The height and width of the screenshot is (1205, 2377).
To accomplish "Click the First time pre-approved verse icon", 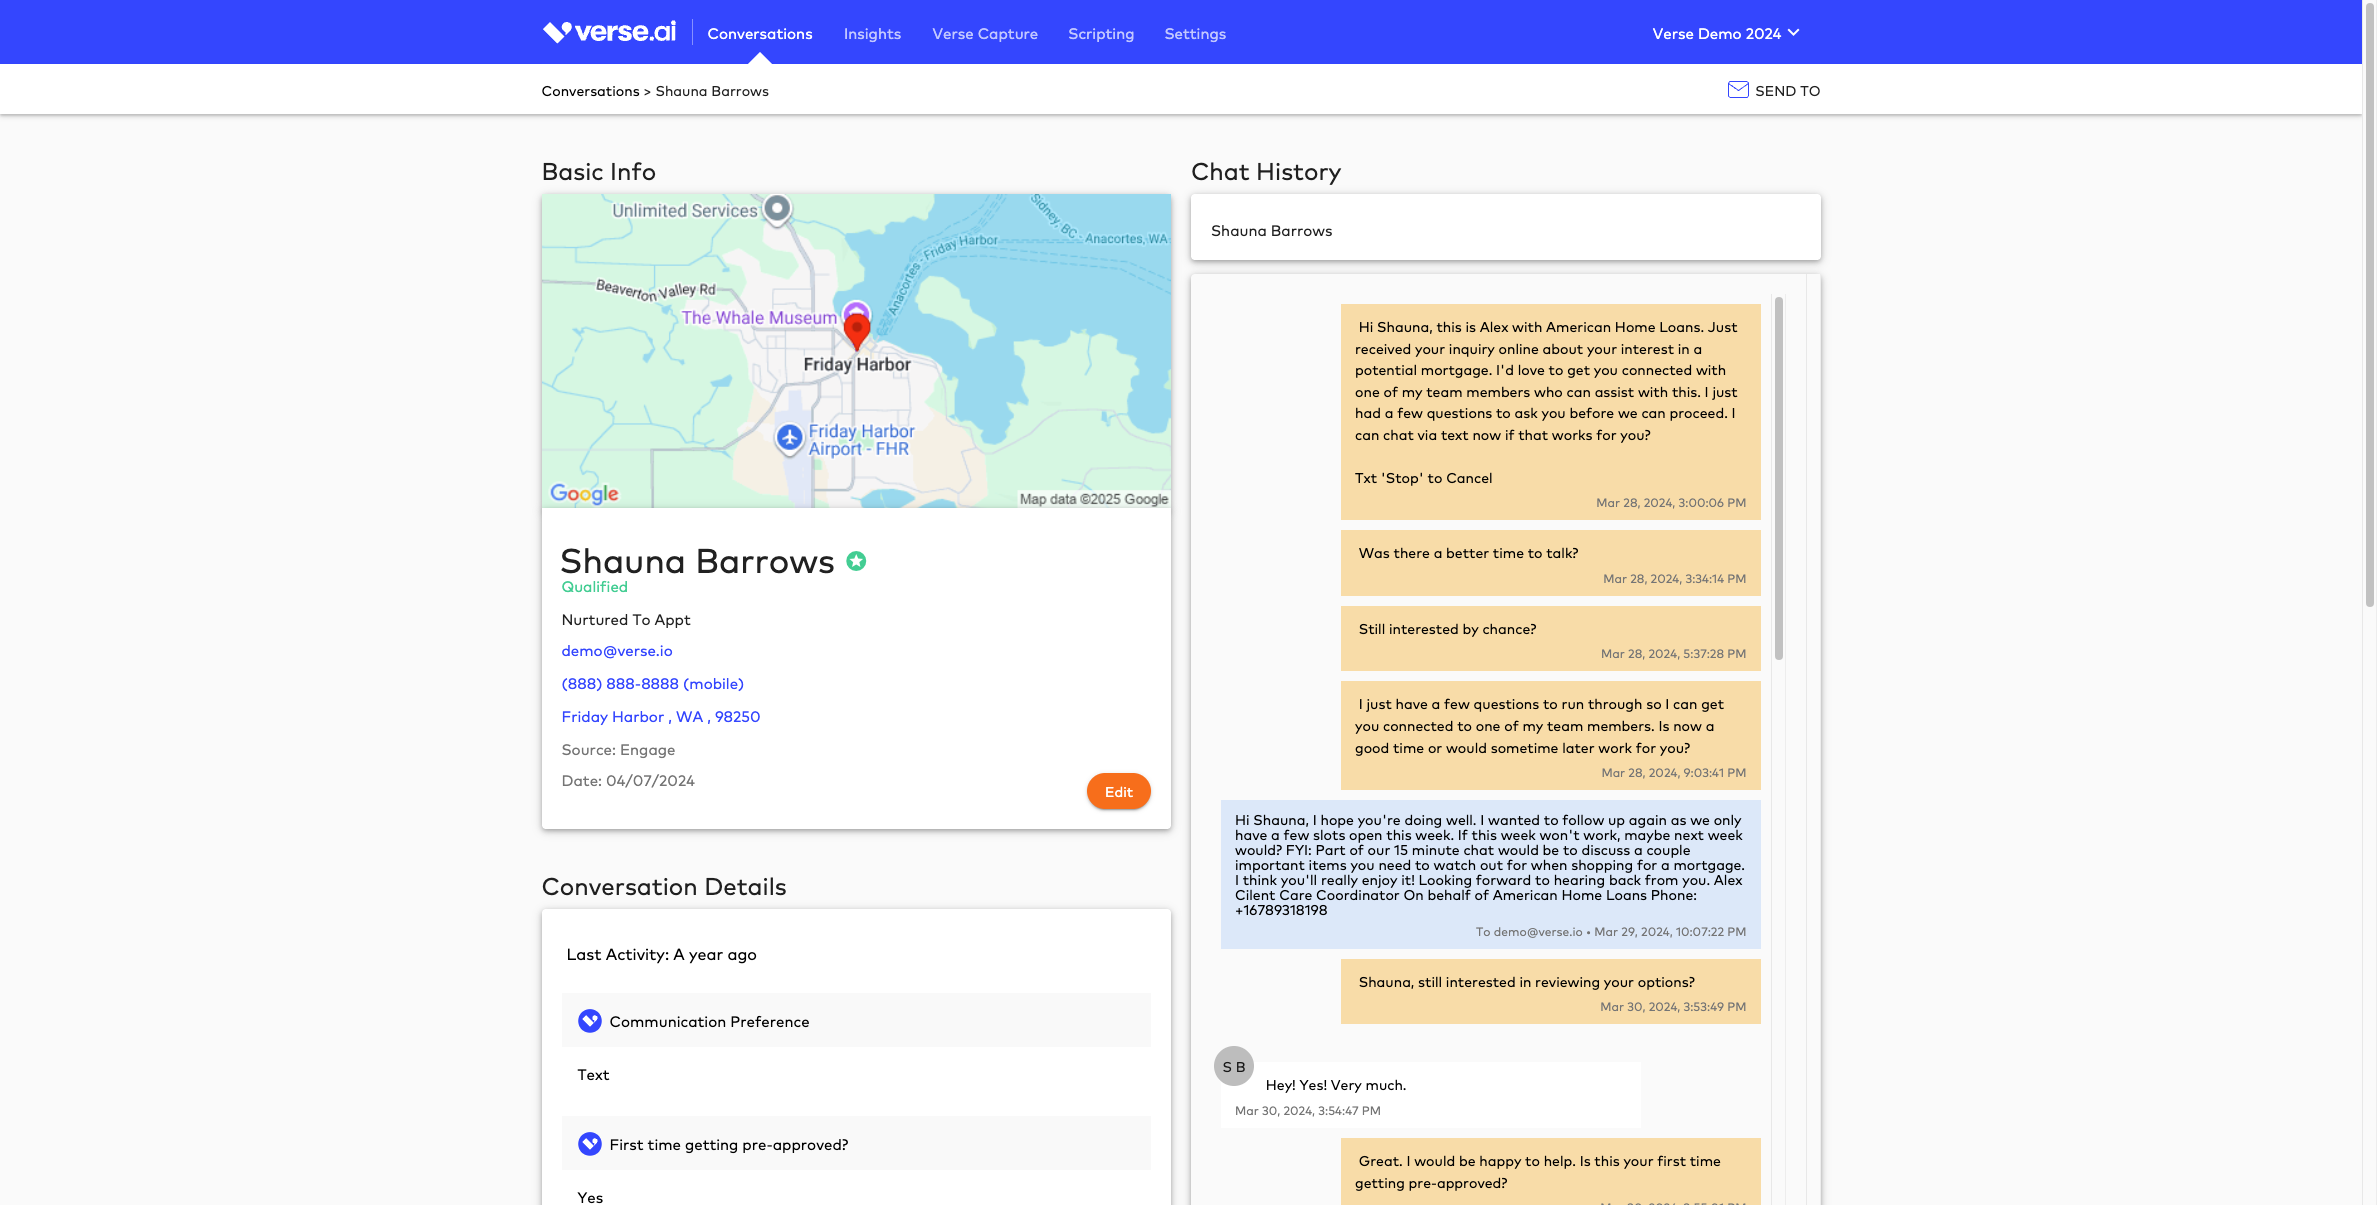I will tap(590, 1144).
